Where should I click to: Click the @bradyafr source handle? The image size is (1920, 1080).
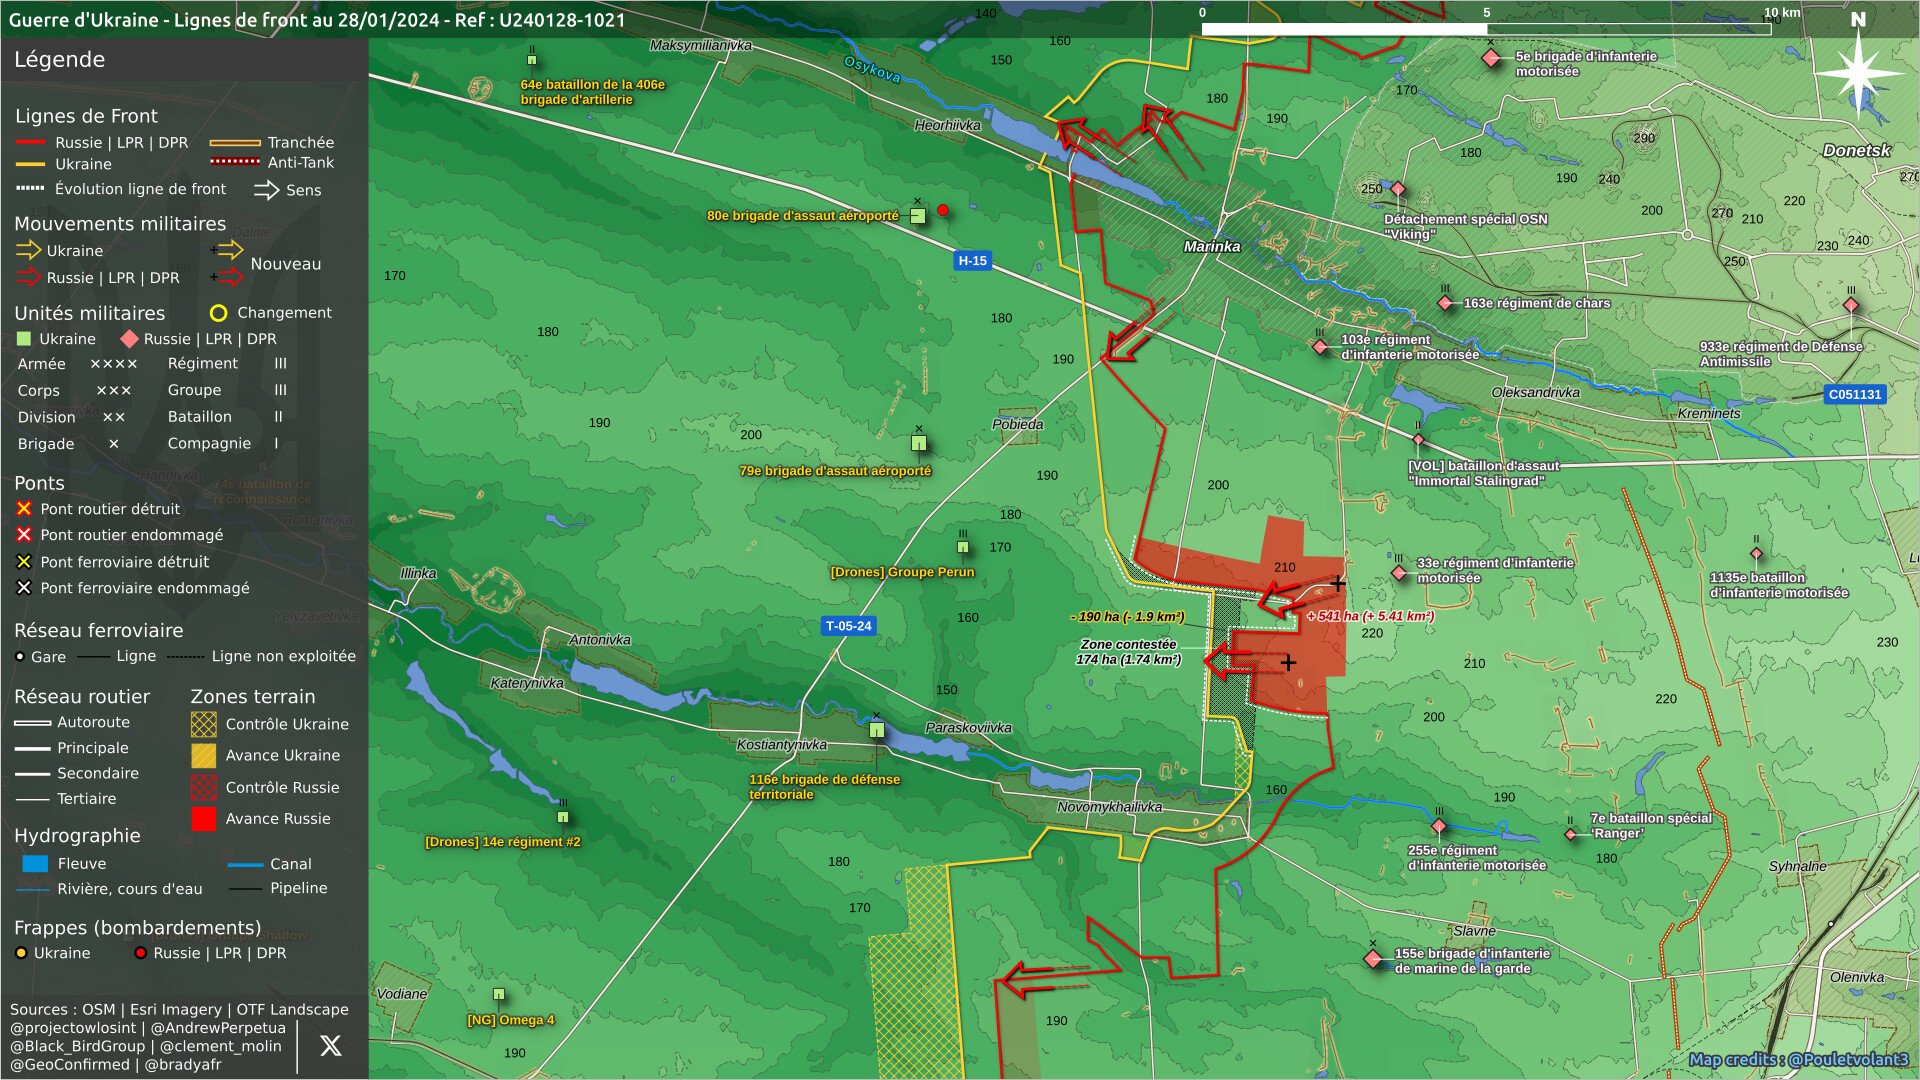183,1065
